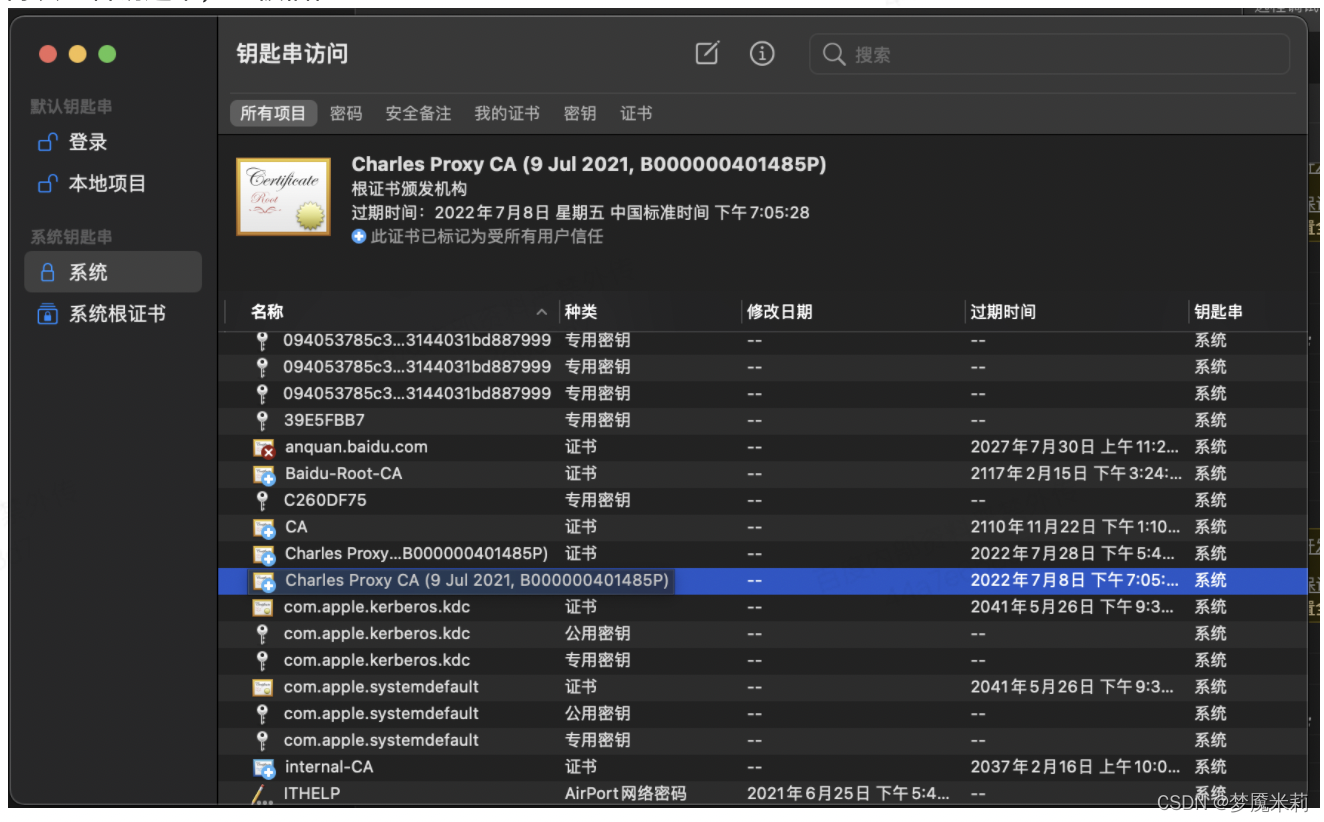
Task: Switch to the 我的证书 tab
Action: [x=507, y=113]
